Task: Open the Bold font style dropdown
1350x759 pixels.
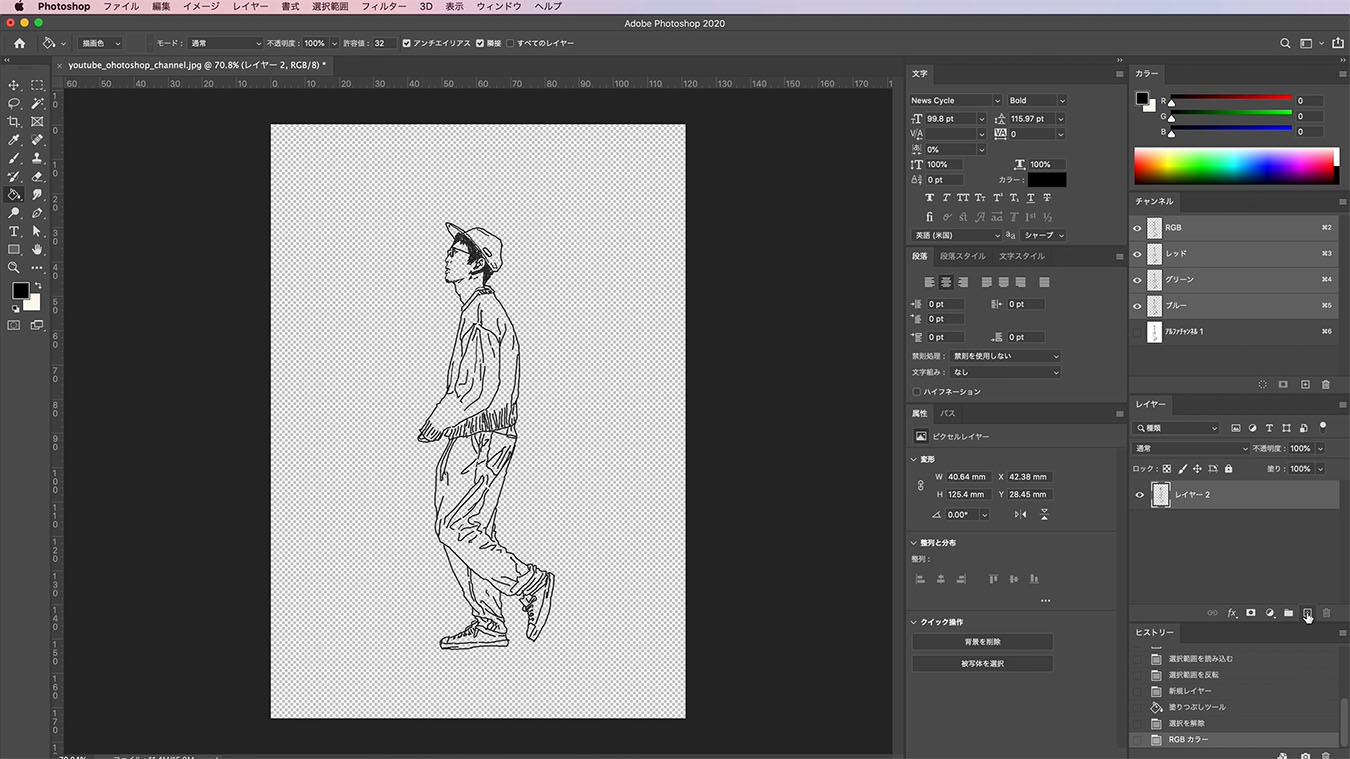Action: [x=1037, y=100]
